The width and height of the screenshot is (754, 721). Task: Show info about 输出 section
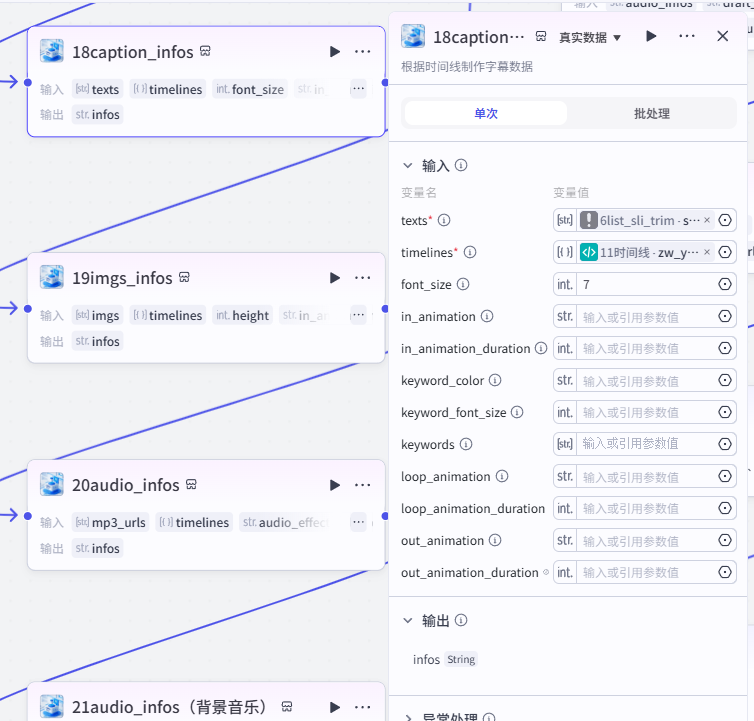point(461,620)
